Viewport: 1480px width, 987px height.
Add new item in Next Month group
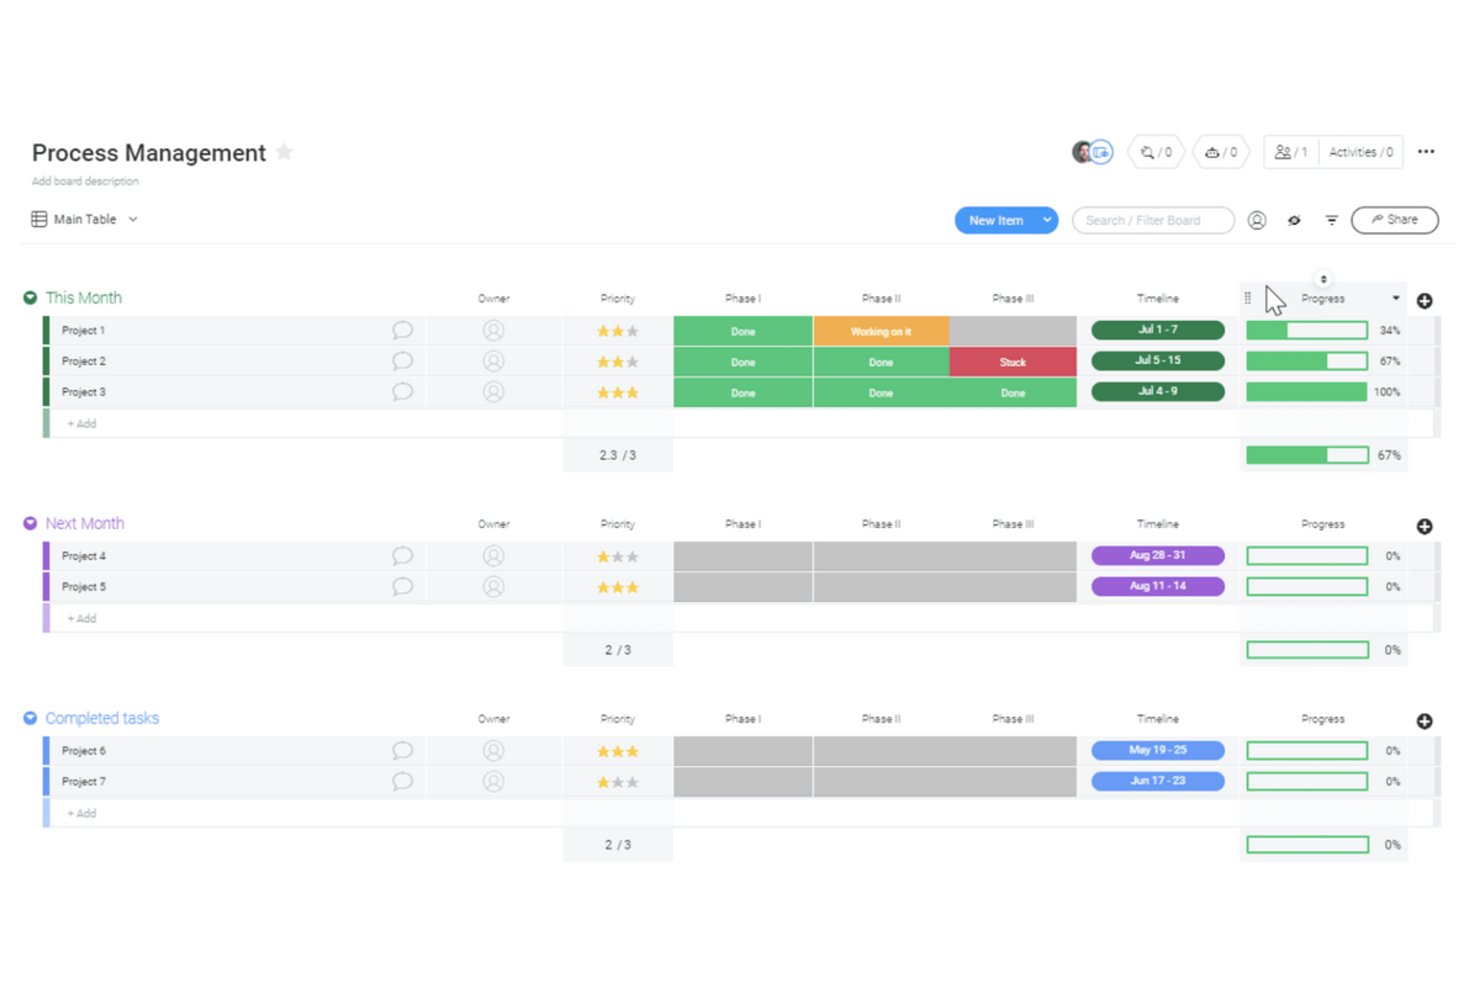[x=82, y=619]
